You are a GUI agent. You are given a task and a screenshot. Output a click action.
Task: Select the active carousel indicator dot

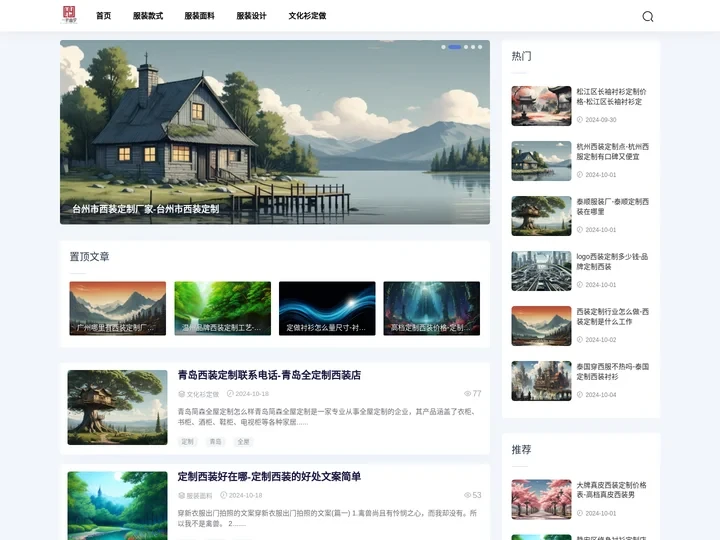point(455,47)
